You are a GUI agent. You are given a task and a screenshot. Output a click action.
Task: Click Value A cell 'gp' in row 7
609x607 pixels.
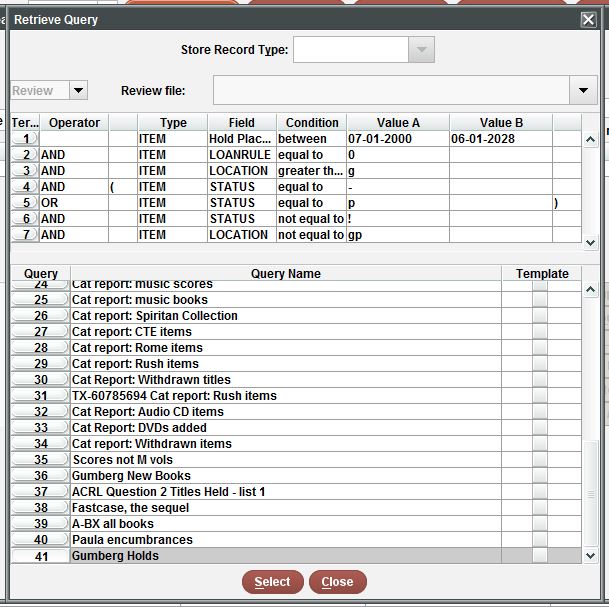point(398,235)
